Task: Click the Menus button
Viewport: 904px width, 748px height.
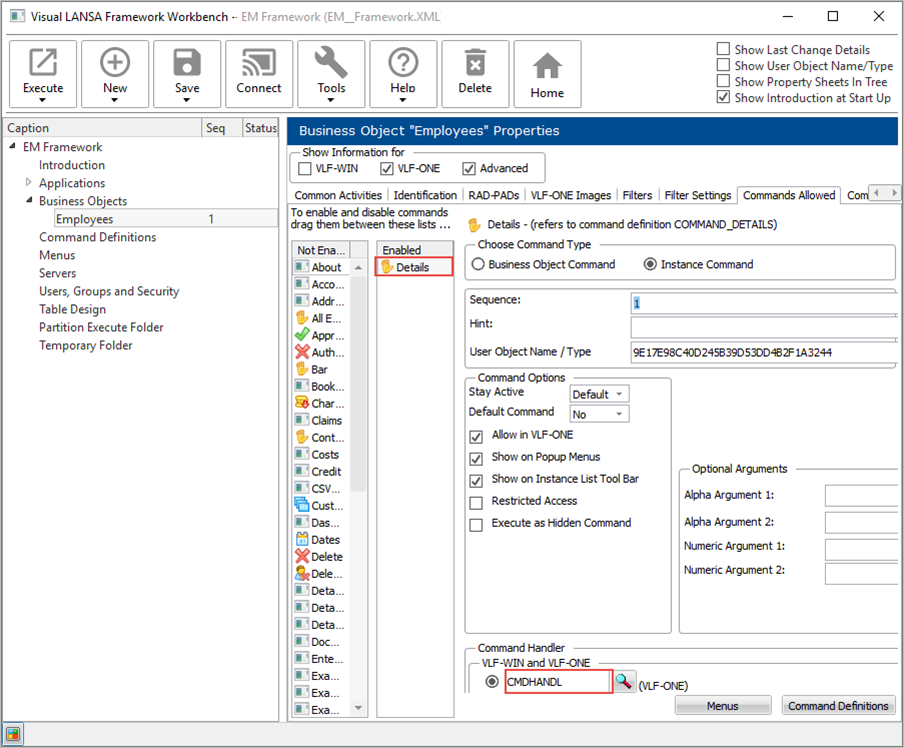Action: pyautogui.click(x=722, y=706)
